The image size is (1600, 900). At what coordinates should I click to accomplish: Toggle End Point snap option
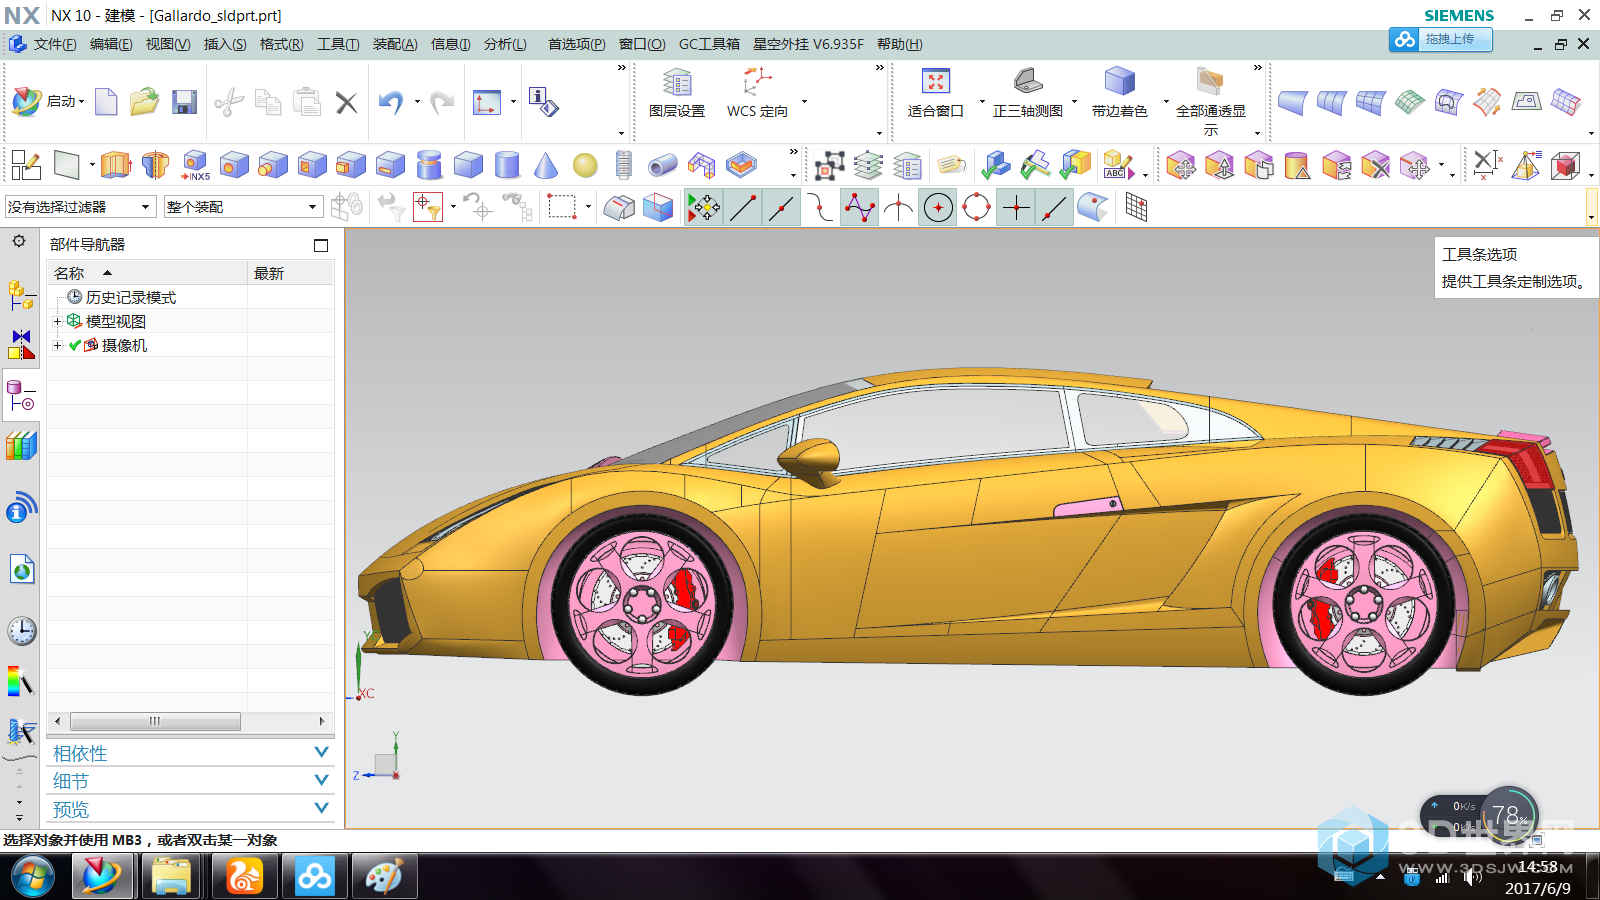point(743,208)
